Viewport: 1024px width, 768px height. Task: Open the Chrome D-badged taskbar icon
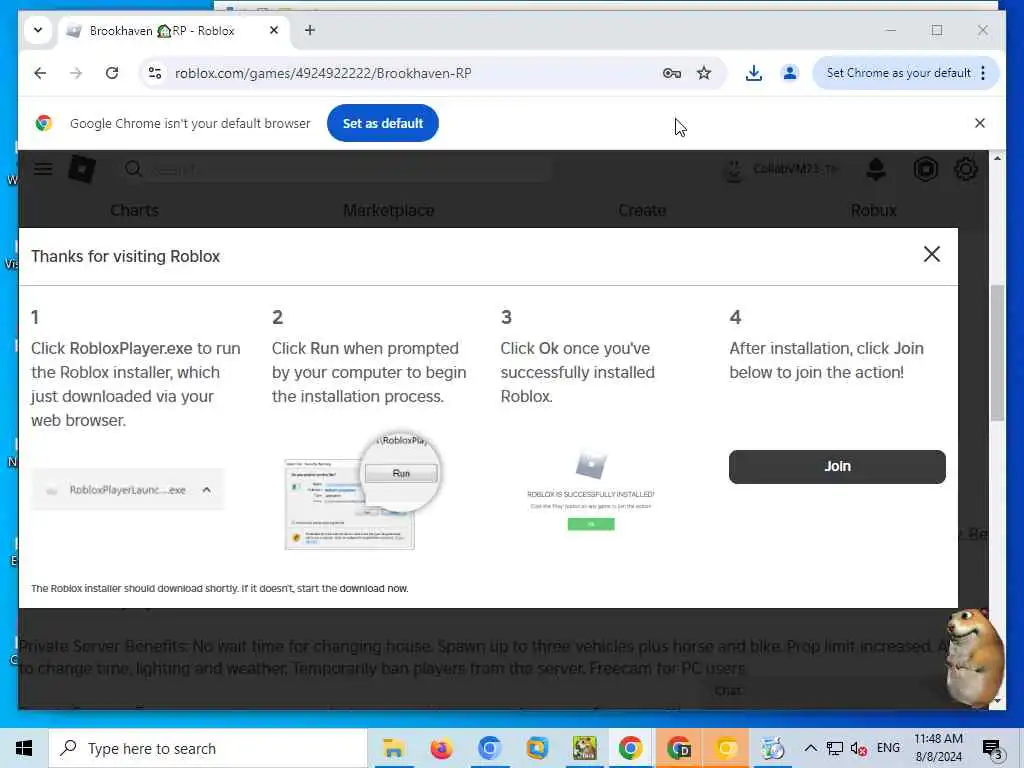[679, 748]
